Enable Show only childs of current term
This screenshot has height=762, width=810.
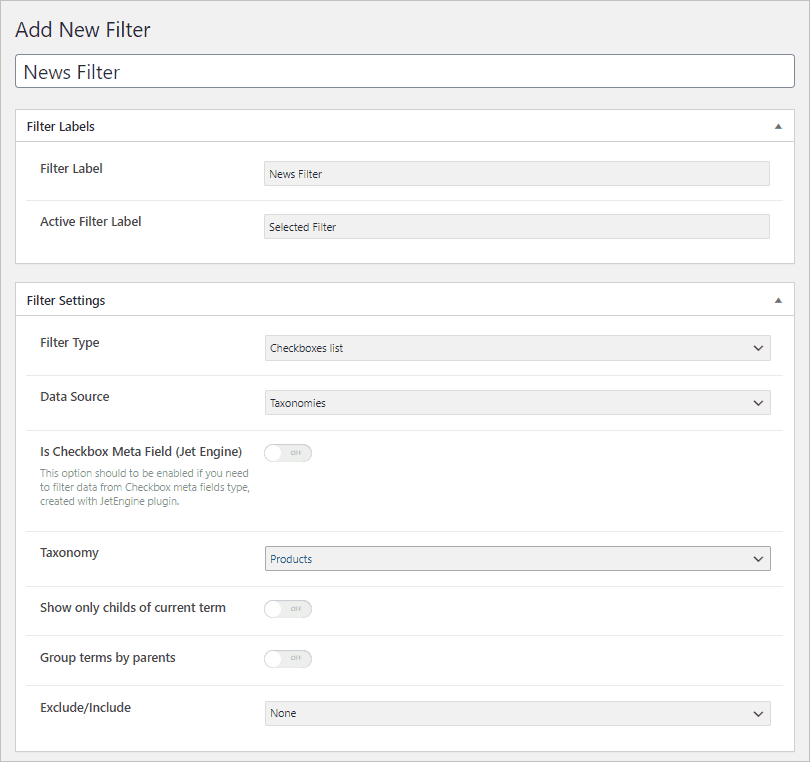[287, 608]
